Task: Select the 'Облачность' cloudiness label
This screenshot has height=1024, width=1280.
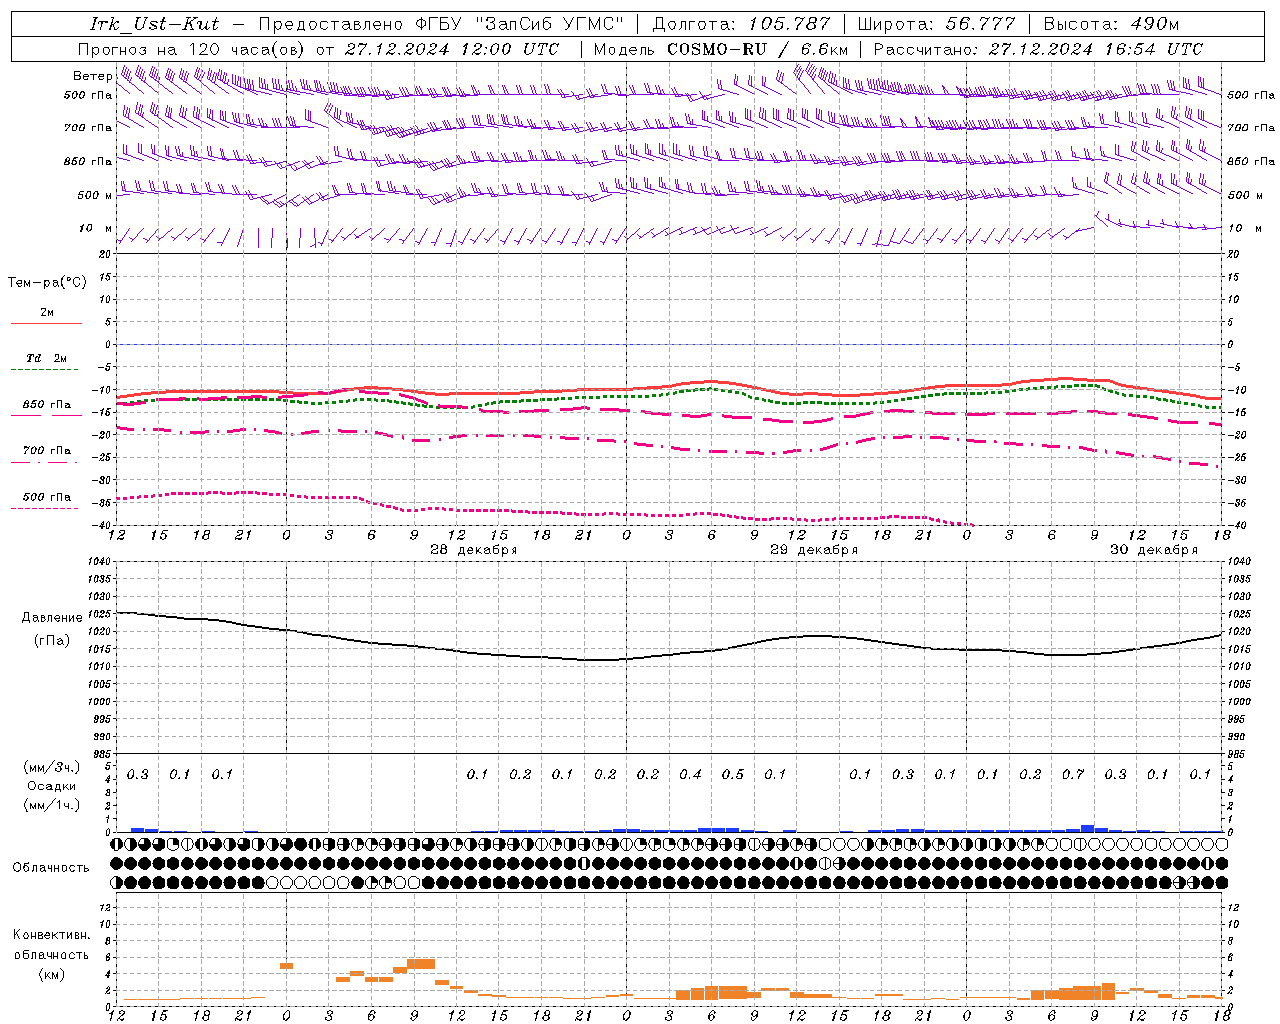Action: (x=51, y=867)
